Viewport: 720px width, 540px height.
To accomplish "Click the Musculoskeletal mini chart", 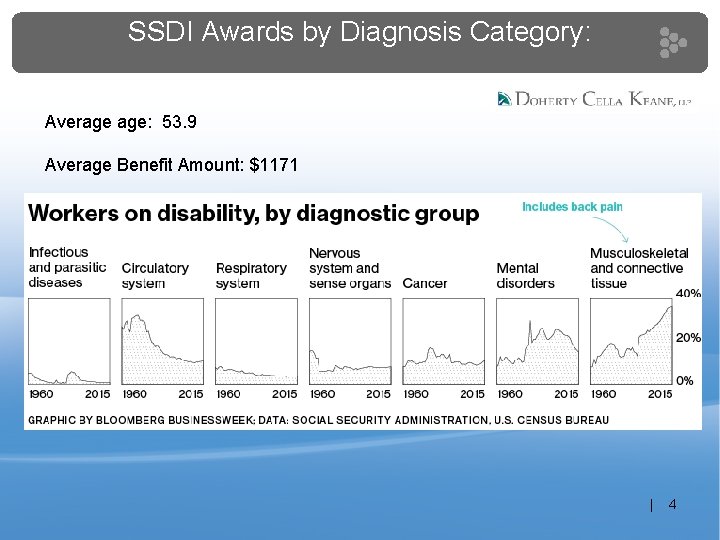I will coord(631,341).
